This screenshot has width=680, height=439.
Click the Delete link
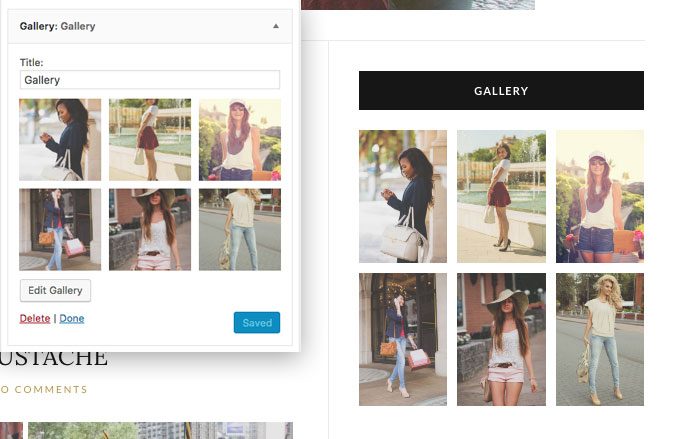coord(35,318)
